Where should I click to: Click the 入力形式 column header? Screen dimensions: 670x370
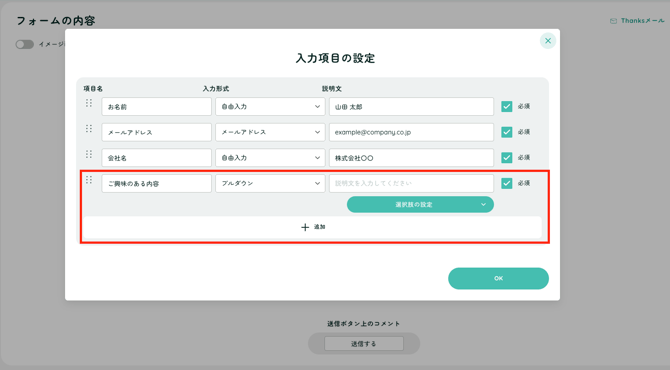[216, 89]
